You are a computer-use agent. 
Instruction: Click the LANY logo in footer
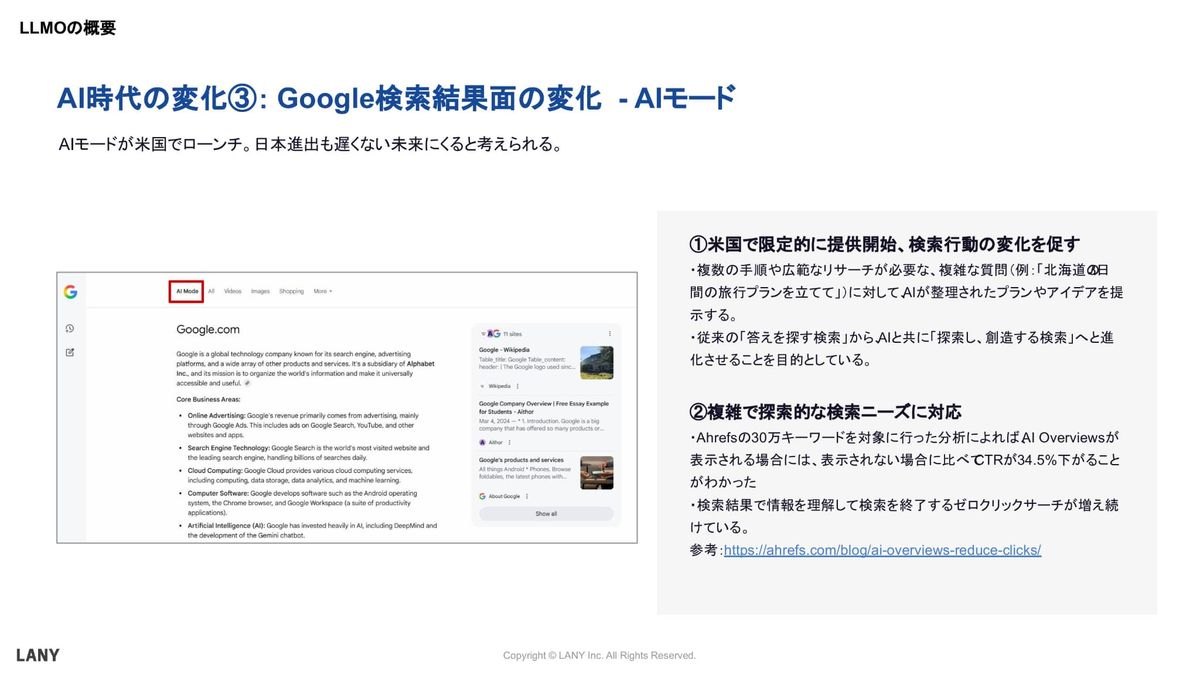point(38,655)
